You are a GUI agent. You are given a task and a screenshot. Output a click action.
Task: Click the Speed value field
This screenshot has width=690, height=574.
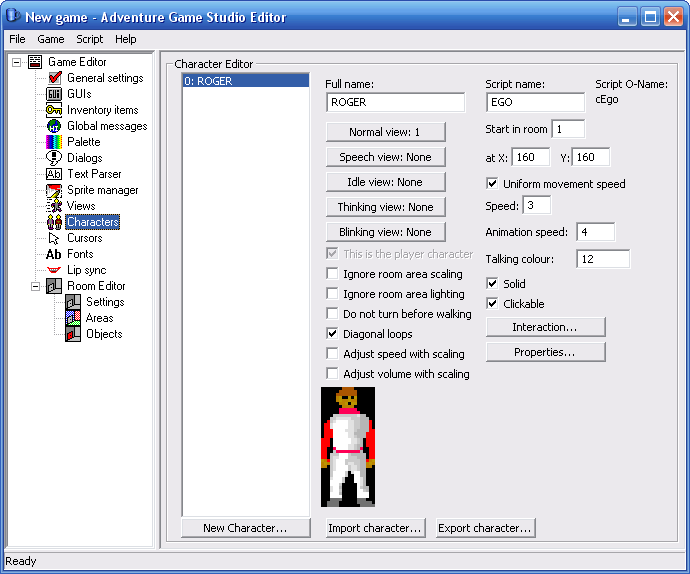pyautogui.click(x=537, y=205)
